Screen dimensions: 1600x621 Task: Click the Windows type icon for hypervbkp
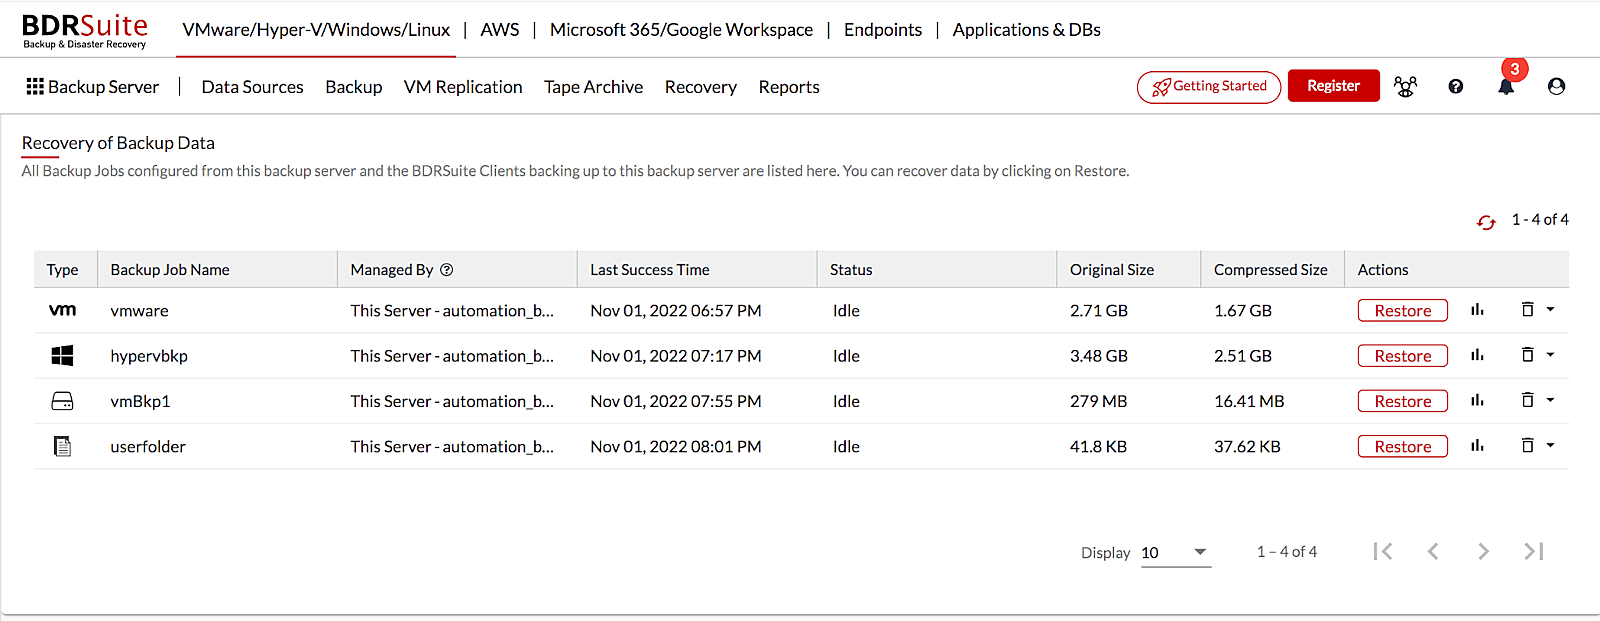coord(62,355)
